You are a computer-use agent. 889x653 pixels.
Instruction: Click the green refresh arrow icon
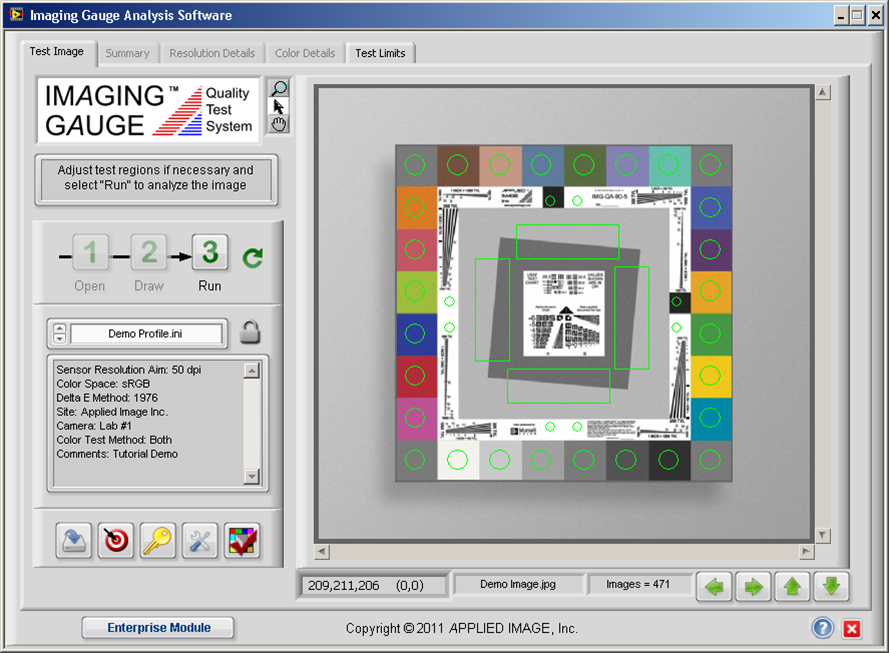point(252,257)
